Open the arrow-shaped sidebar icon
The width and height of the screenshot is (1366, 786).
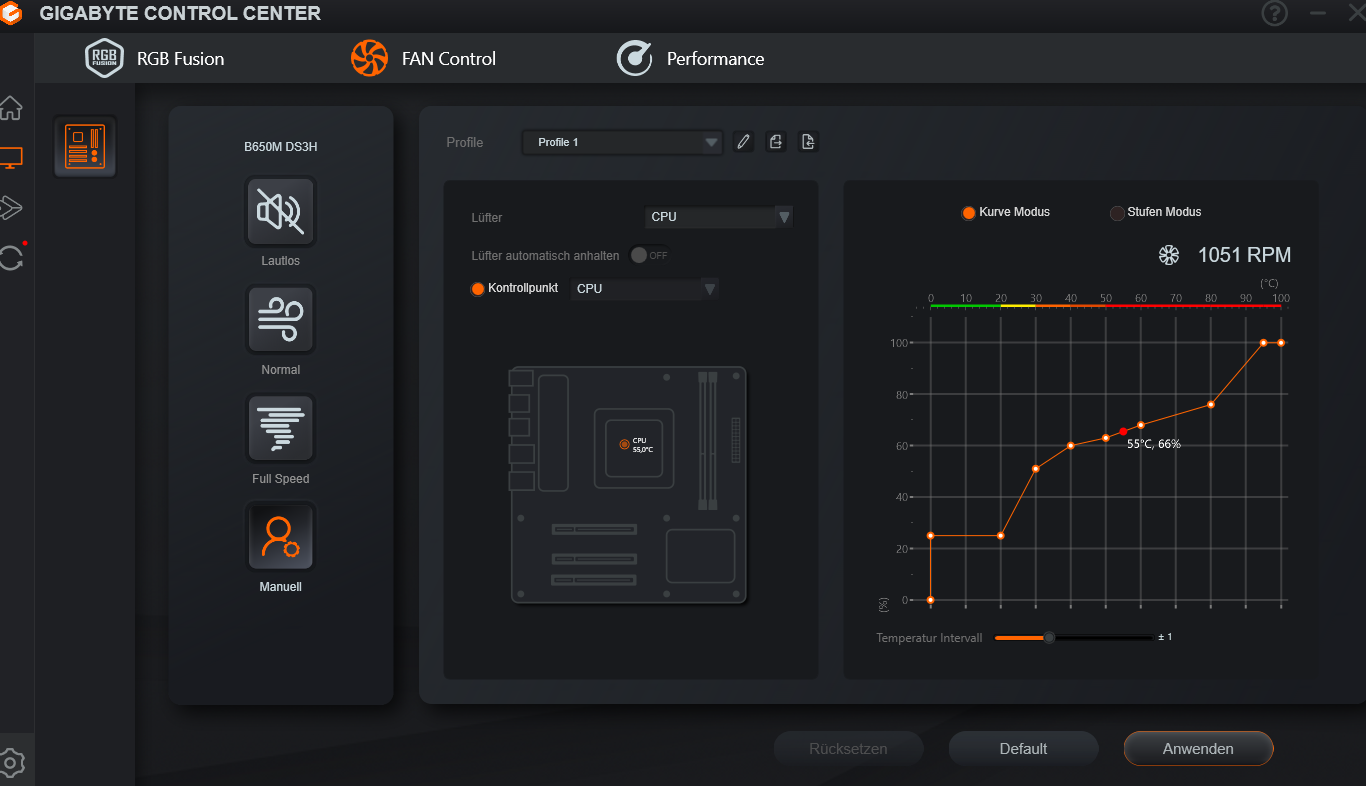pos(11,207)
